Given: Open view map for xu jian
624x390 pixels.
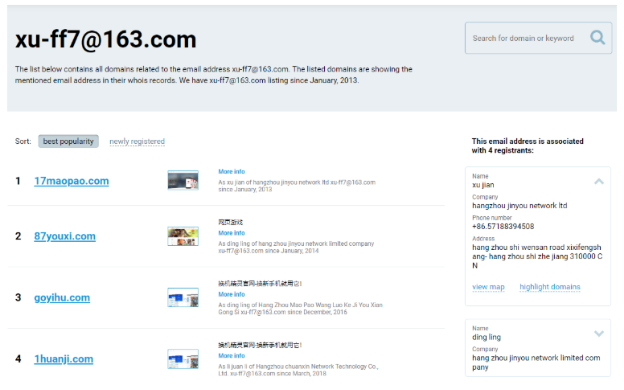Looking at the screenshot, I should pyautogui.click(x=488, y=287).
